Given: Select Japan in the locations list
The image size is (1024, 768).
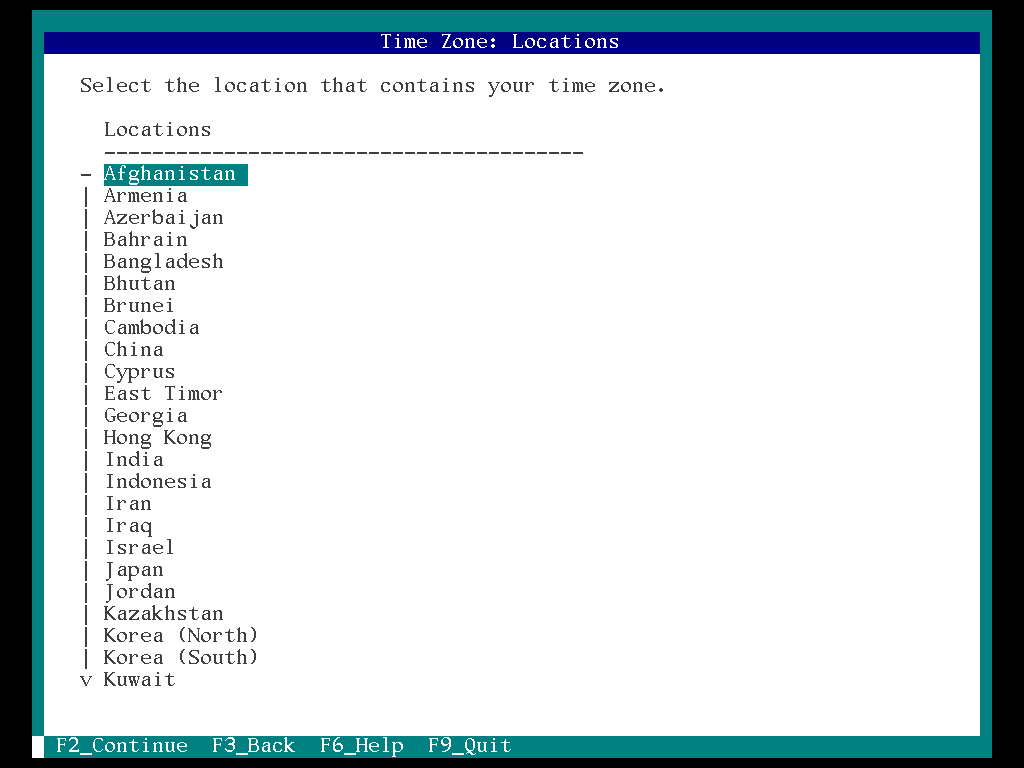Looking at the screenshot, I should [134, 570].
